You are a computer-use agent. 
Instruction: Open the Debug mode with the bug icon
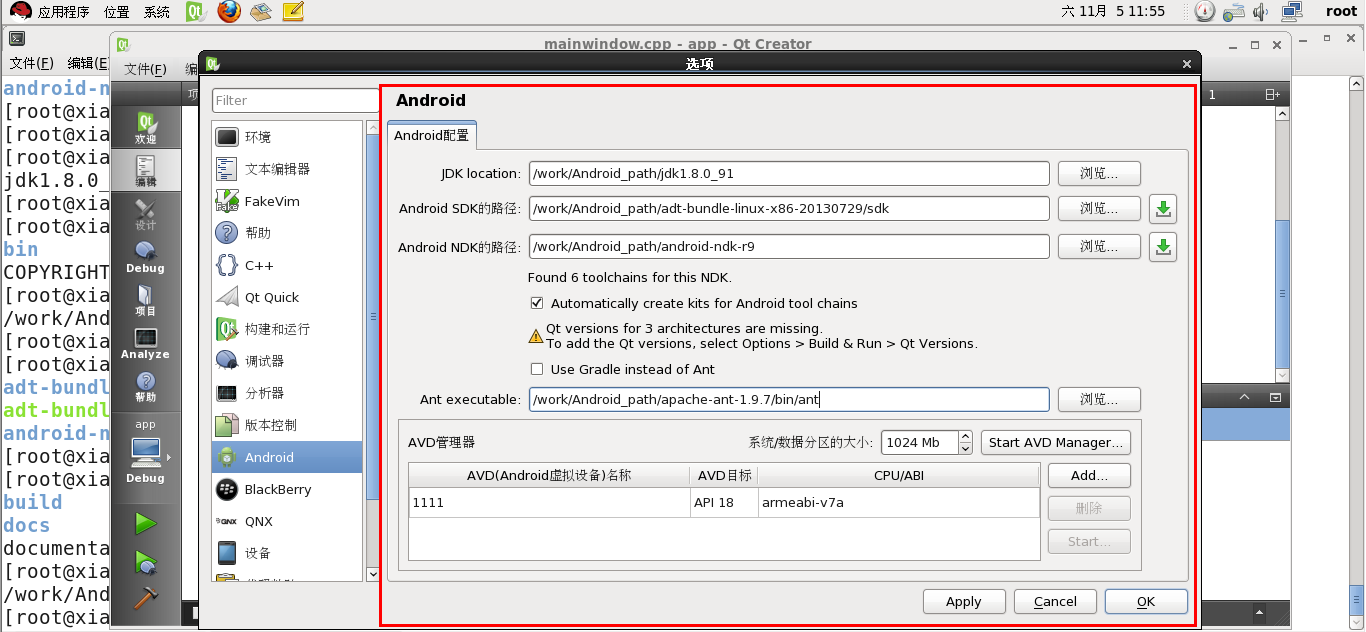click(x=146, y=256)
